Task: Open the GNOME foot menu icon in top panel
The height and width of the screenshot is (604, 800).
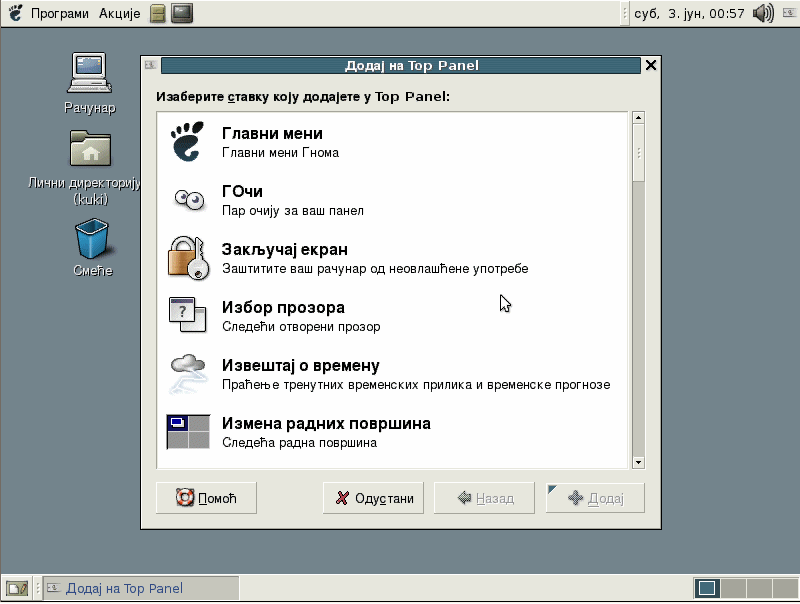Action: tap(16, 13)
